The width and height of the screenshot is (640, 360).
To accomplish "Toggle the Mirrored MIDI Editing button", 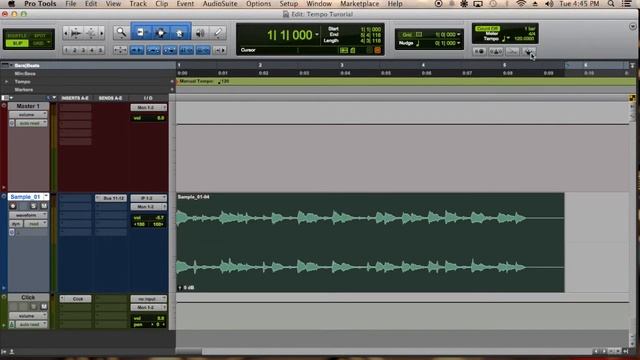I will click(203, 50).
